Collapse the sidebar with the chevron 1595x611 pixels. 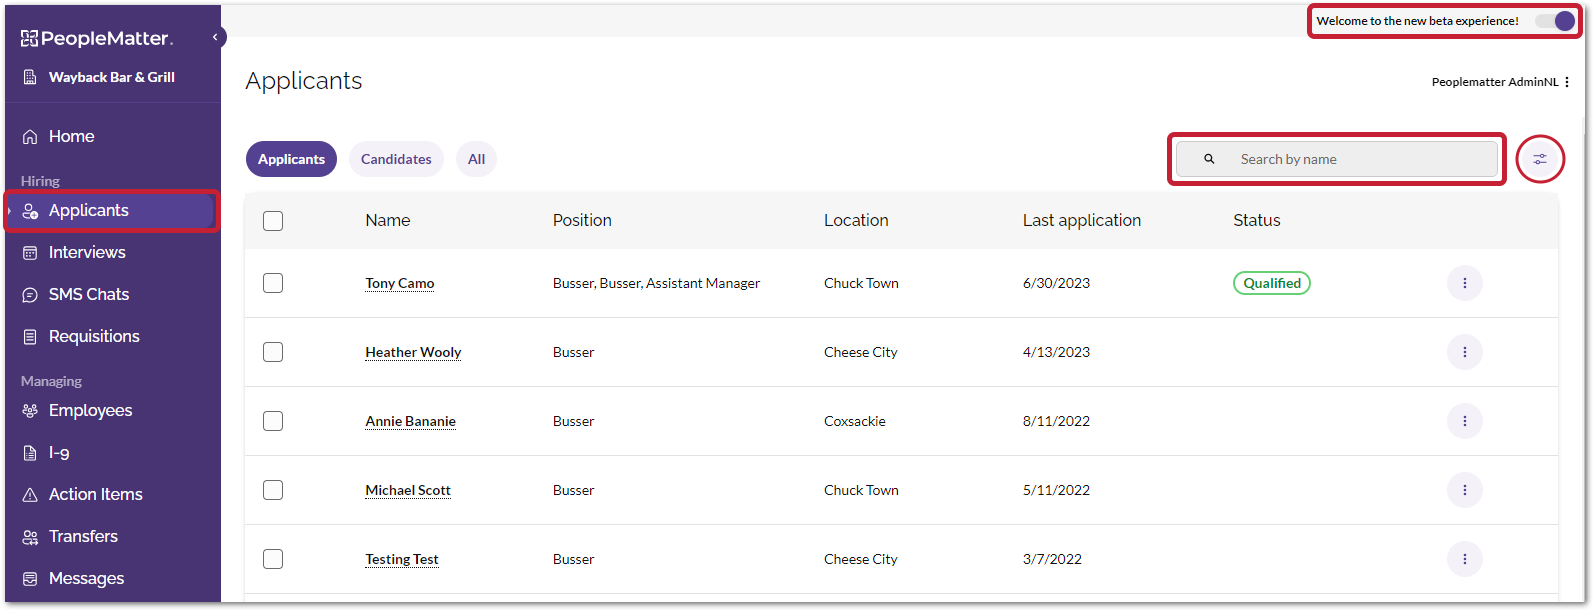[215, 37]
